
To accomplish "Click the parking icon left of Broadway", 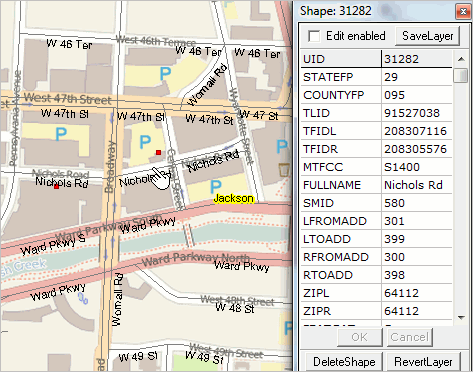I will click(x=61, y=134).
